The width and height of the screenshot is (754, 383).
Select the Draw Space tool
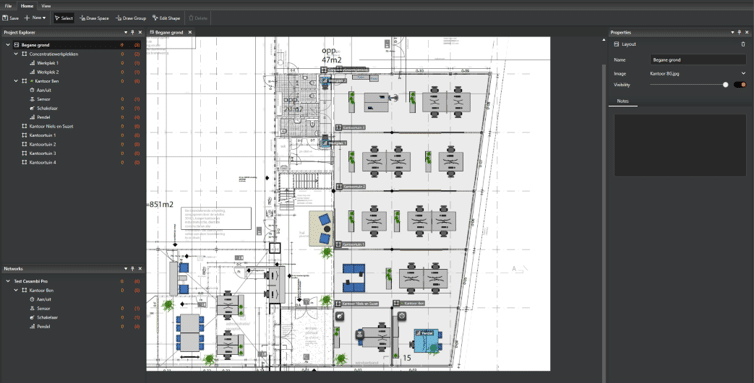(94, 18)
